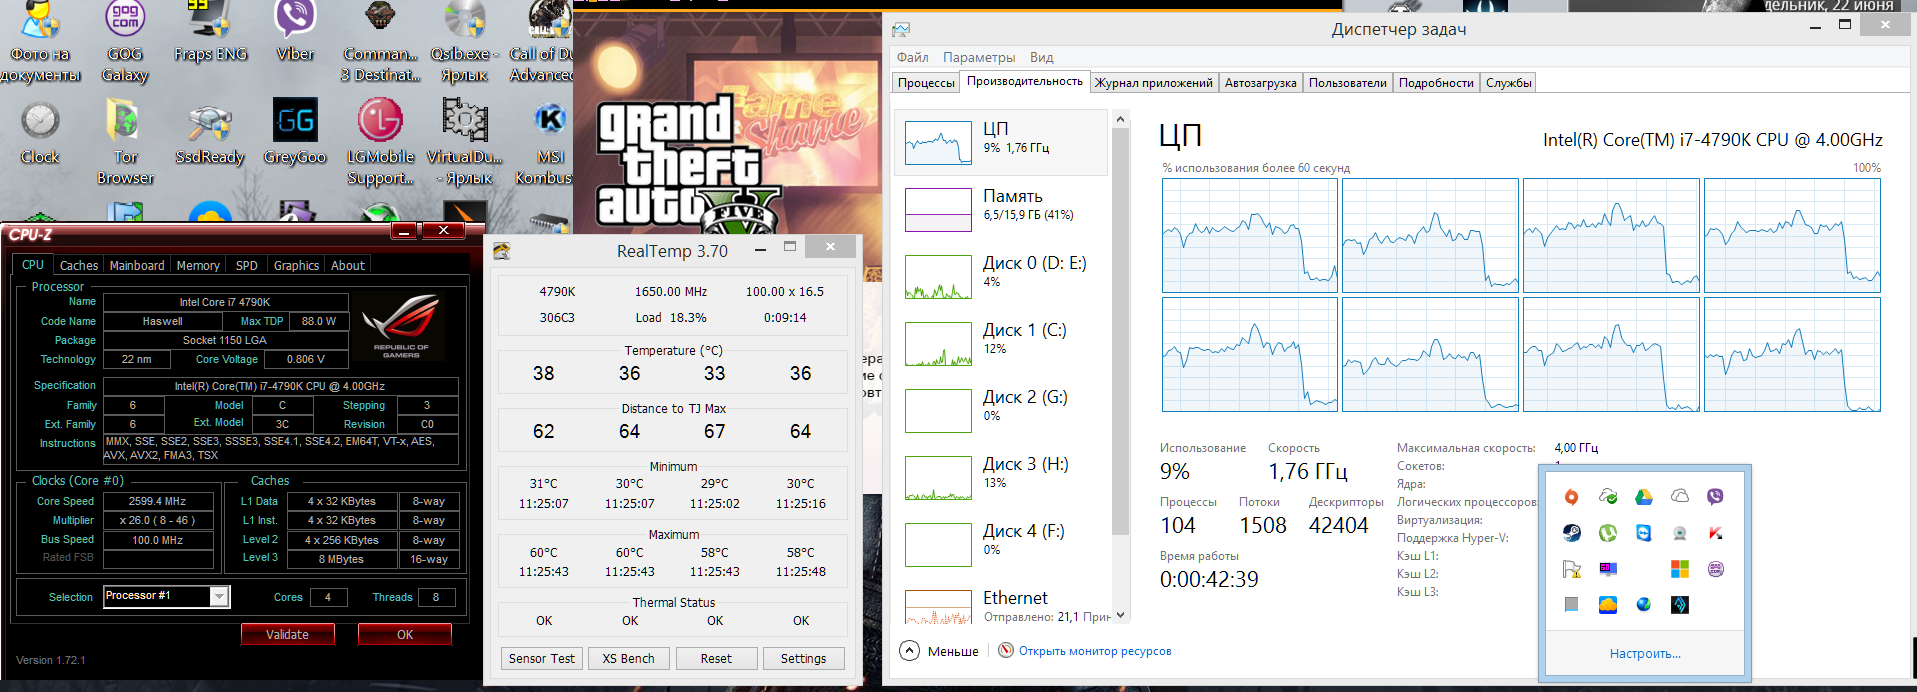Open Command & Conquer 3 desktop shortcut
The image size is (1917, 692).
point(380,43)
